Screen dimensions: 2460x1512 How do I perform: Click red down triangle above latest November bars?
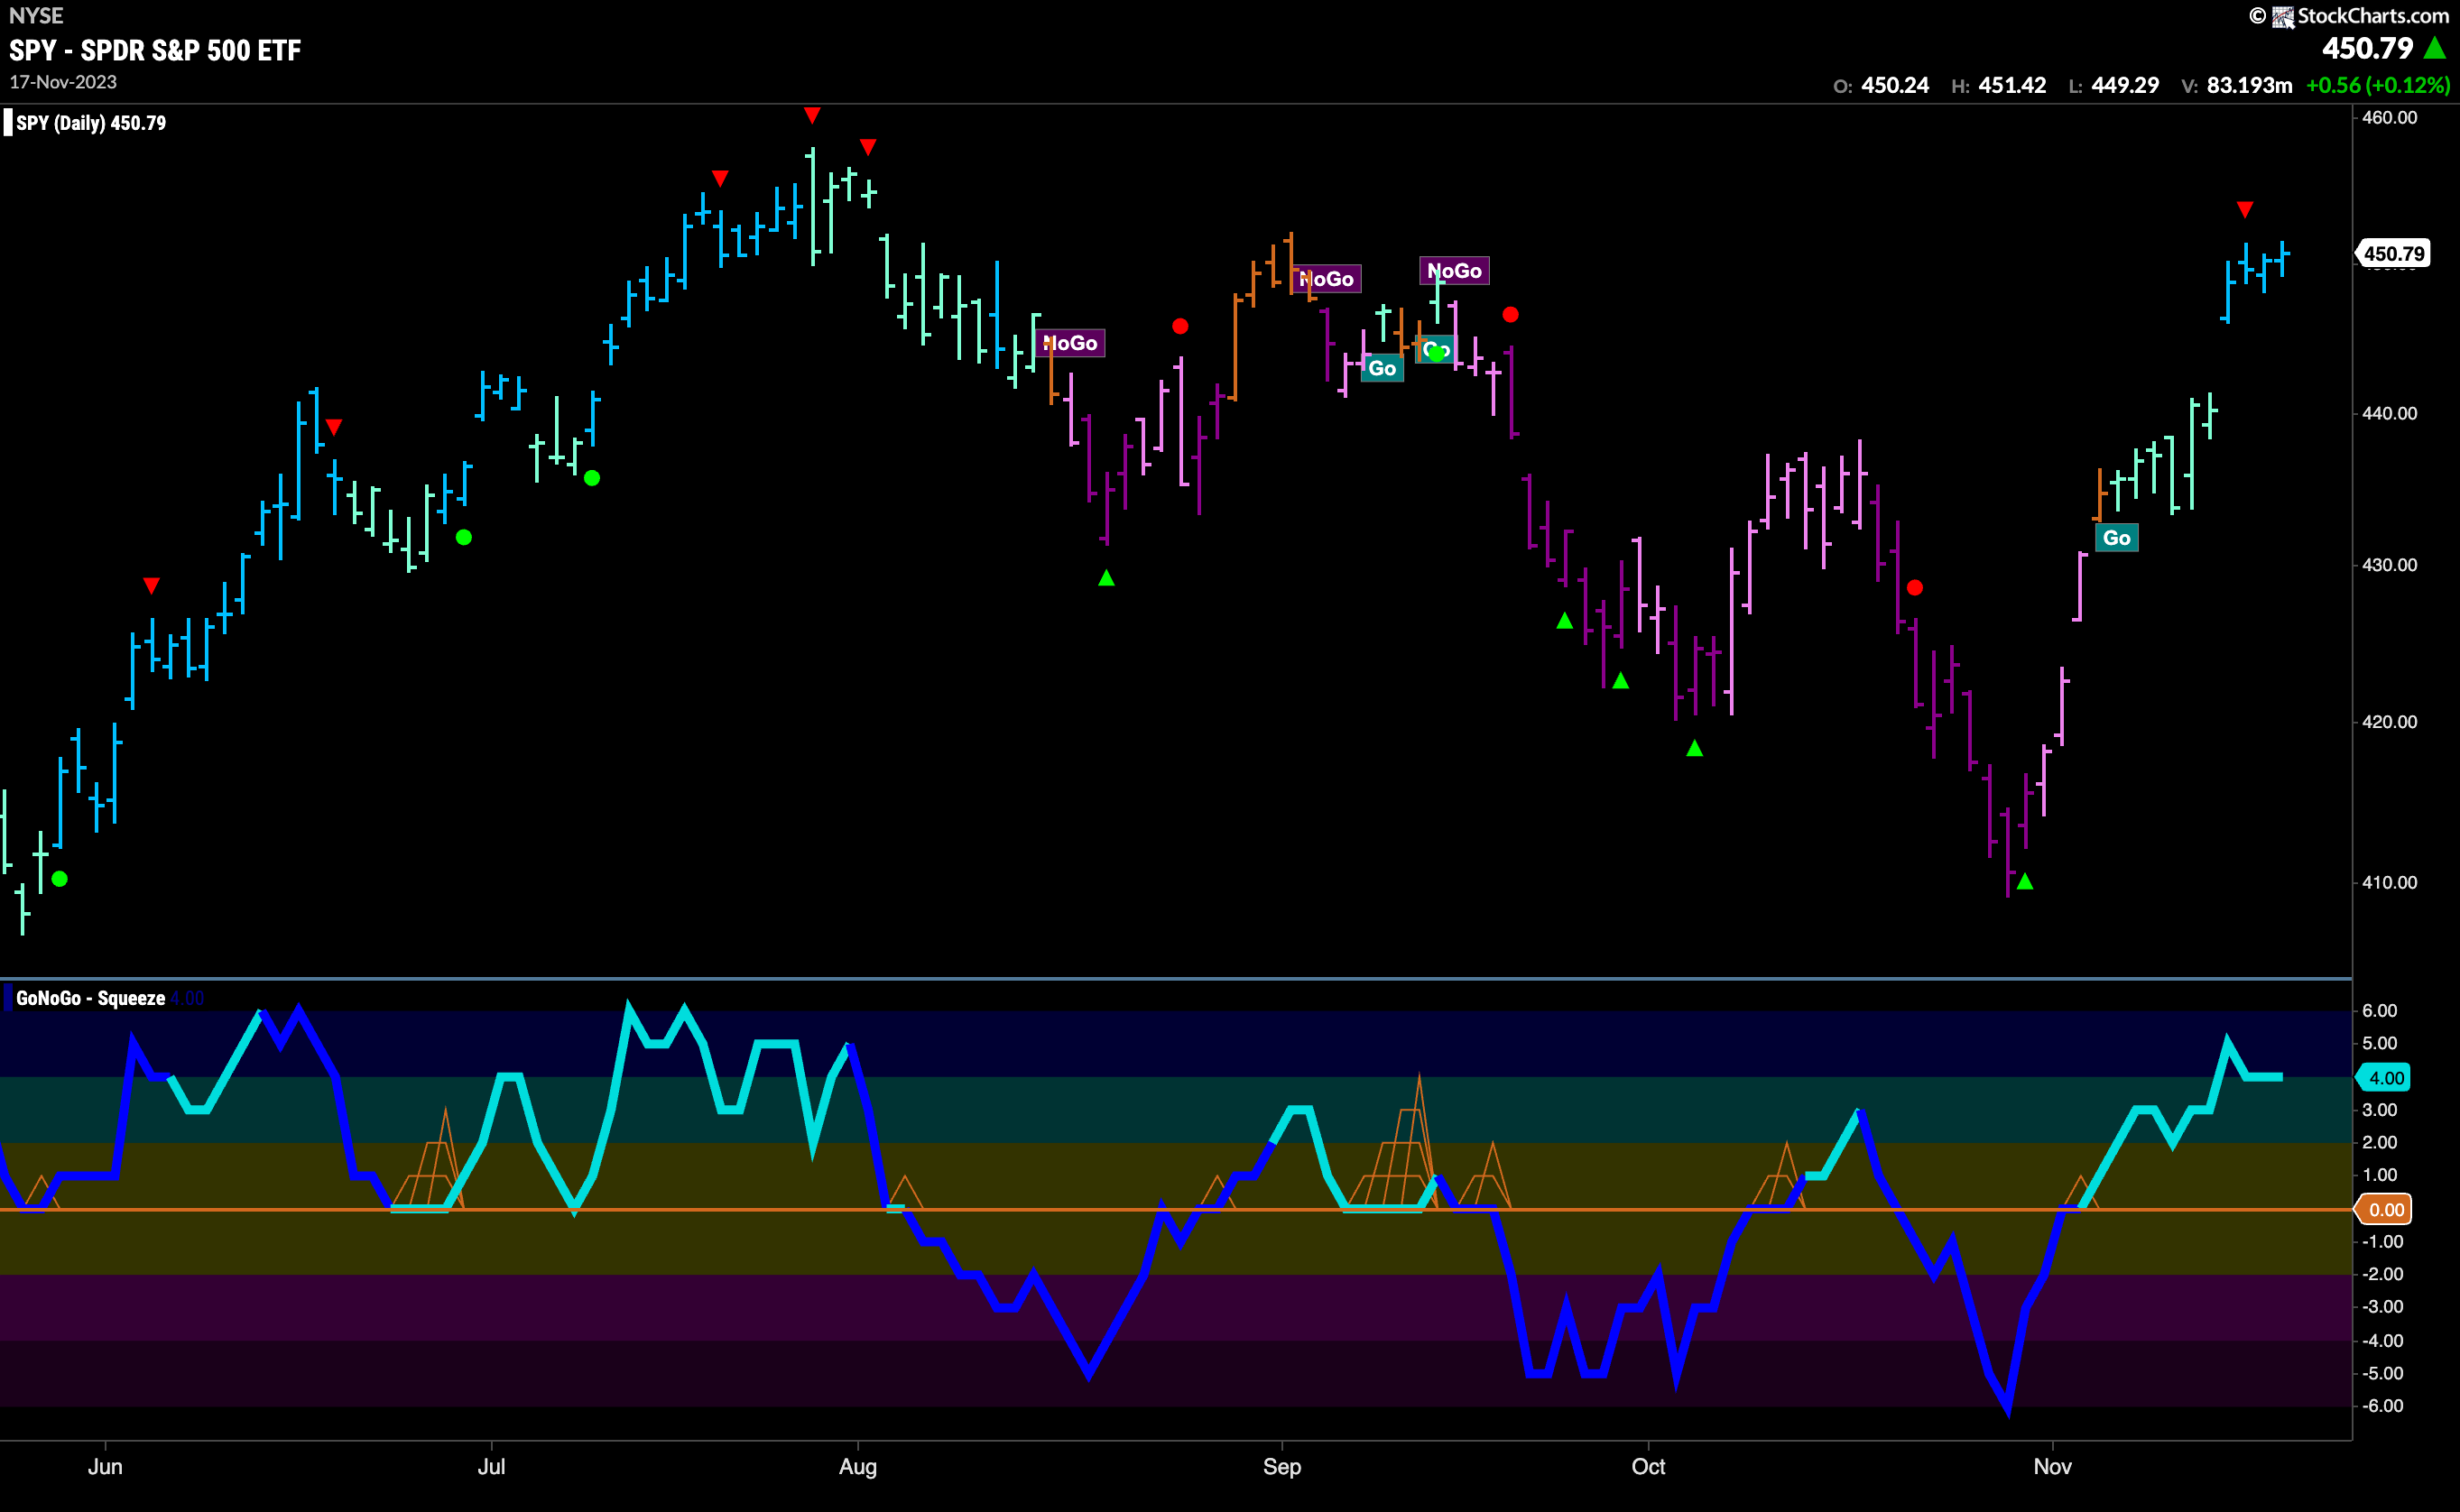[2245, 209]
